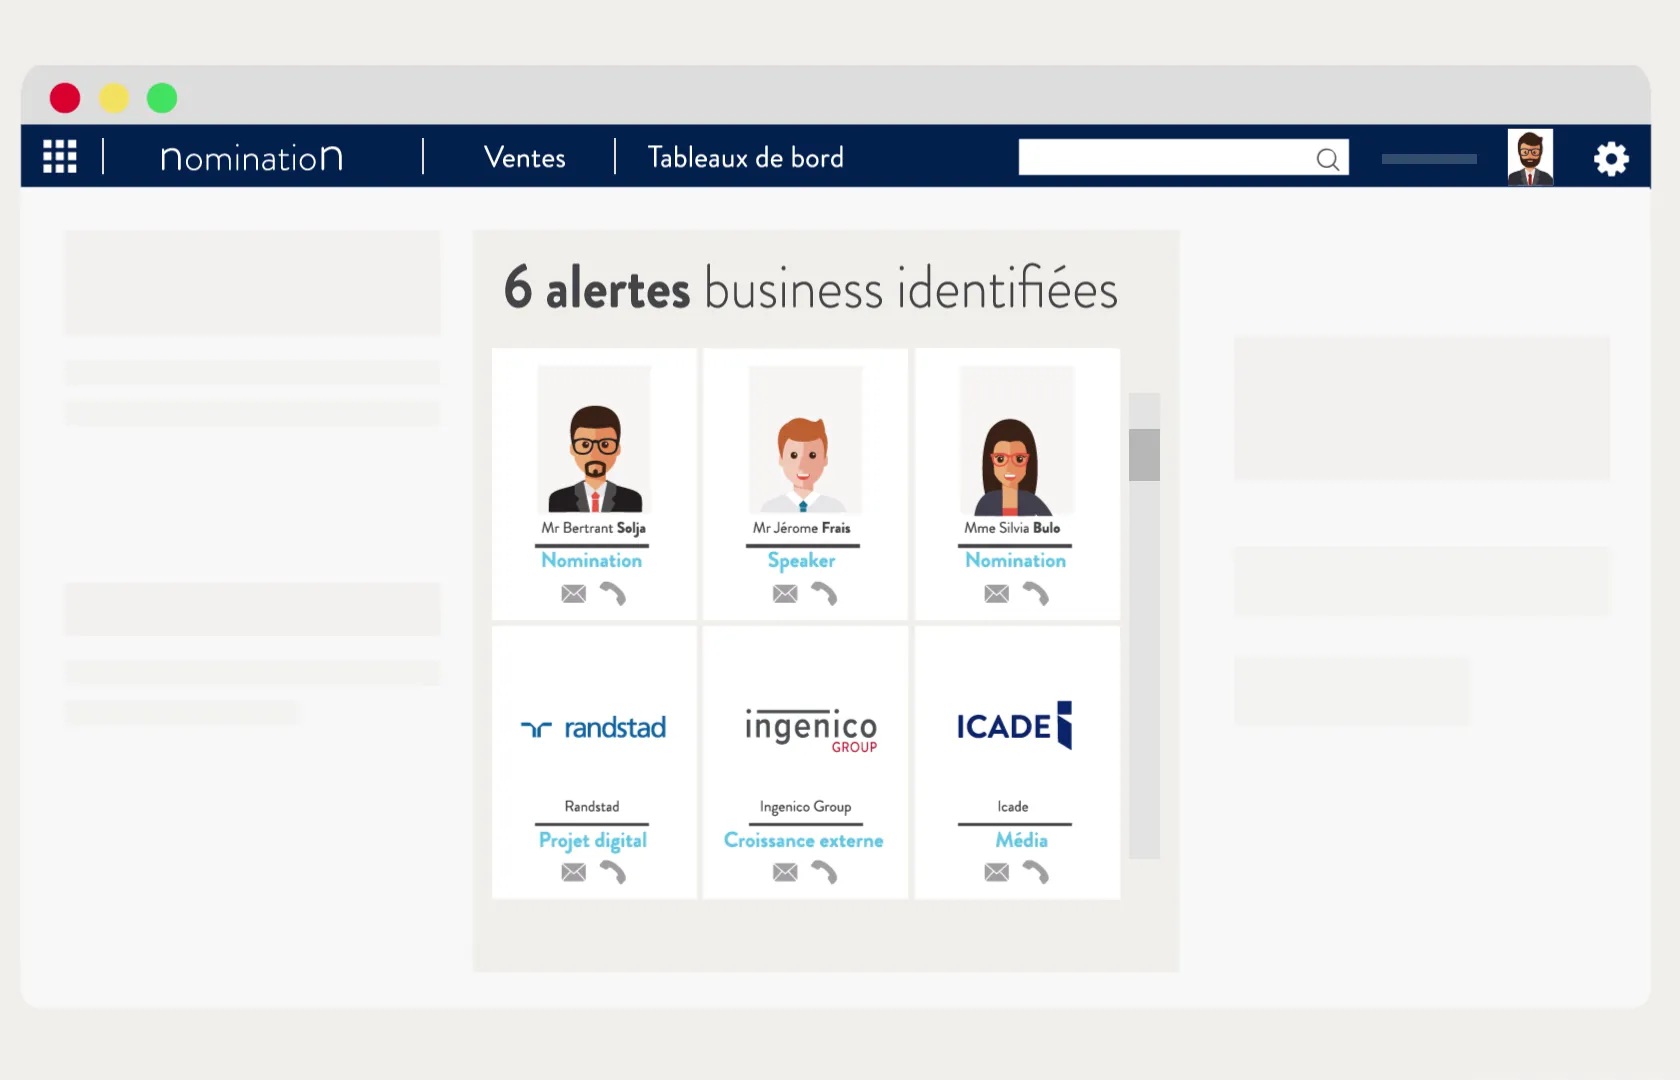Select Mr Jérome Frais's portrait
The image size is (1680, 1080).
805,440
